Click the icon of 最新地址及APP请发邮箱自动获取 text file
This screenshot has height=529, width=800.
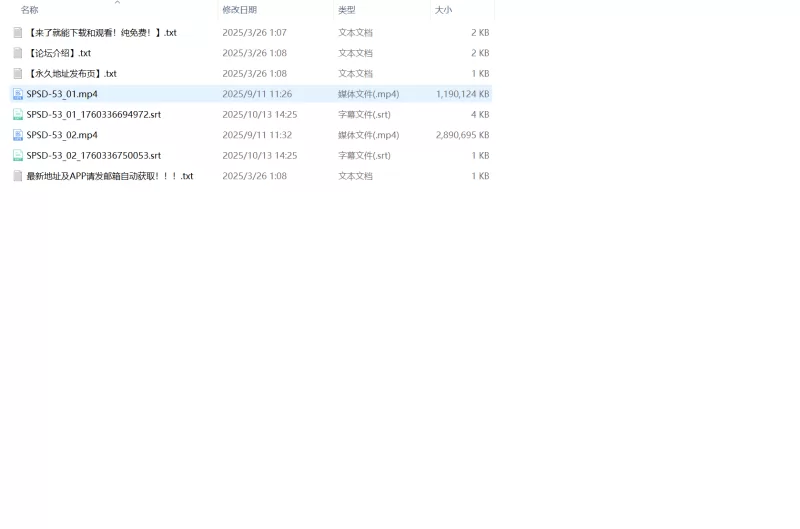17,176
